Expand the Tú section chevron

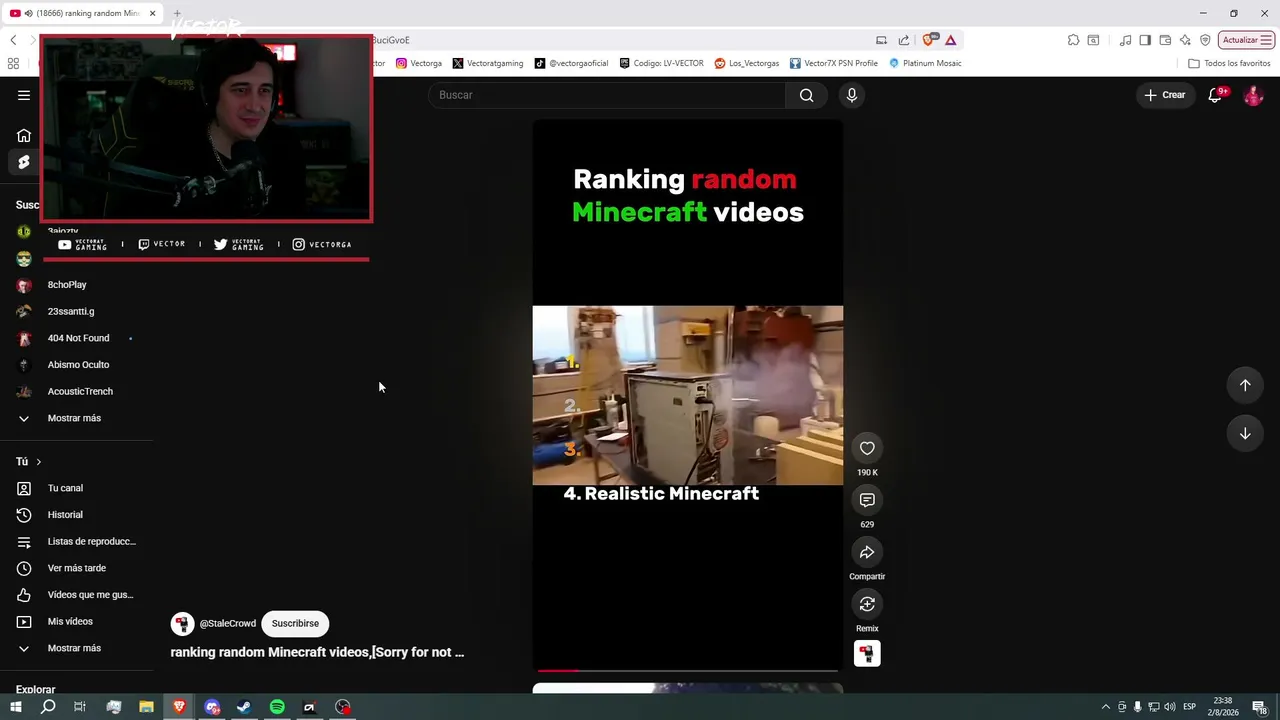click(38, 462)
